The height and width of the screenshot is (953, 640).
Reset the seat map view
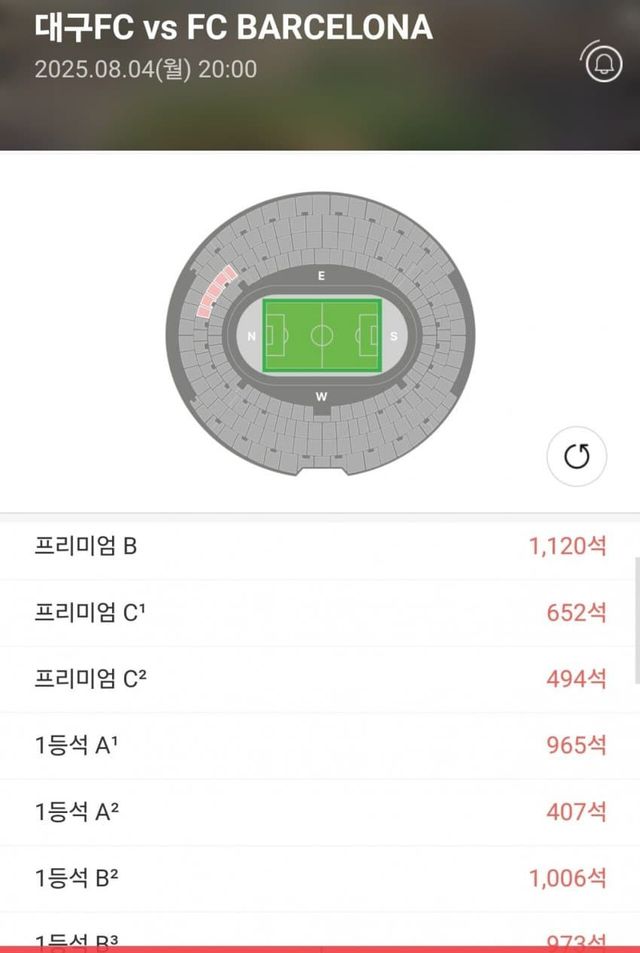pyautogui.click(x=577, y=457)
